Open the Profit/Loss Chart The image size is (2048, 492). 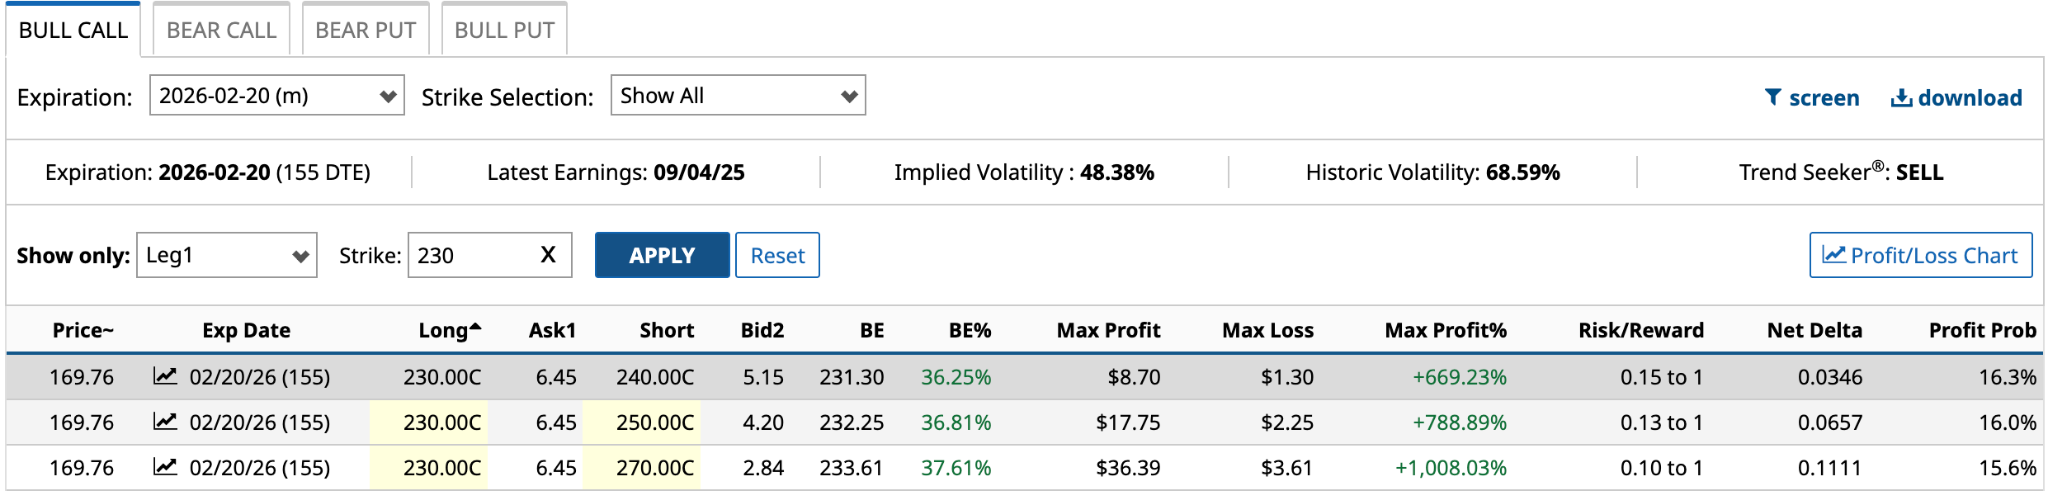tap(1920, 255)
